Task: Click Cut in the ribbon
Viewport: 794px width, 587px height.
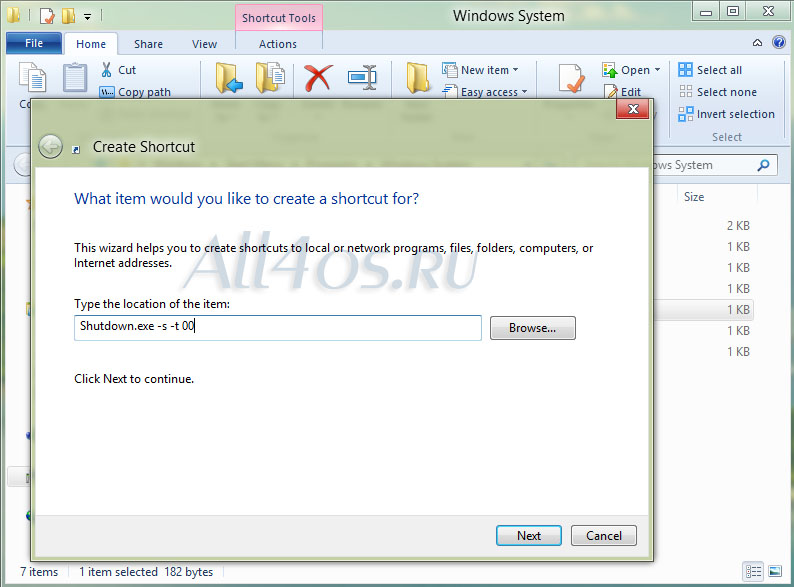Action: (x=118, y=70)
